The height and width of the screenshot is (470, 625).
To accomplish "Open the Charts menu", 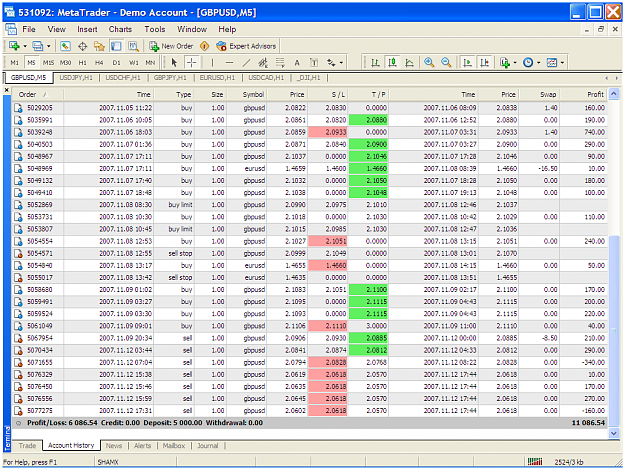I will pyautogui.click(x=120, y=29).
